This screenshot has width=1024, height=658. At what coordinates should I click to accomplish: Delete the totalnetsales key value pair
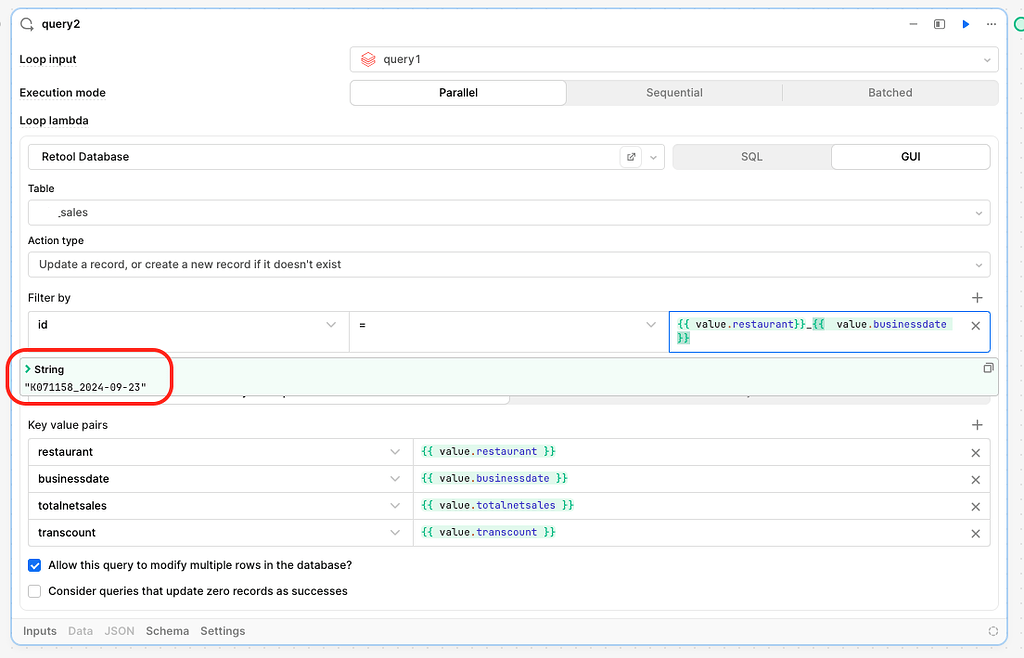click(976, 507)
